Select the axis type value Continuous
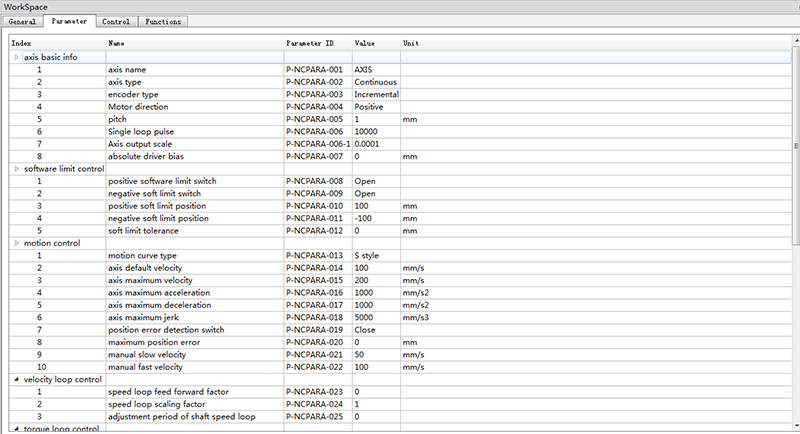The width and height of the screenshot is (800, 434). click(375, 82)
